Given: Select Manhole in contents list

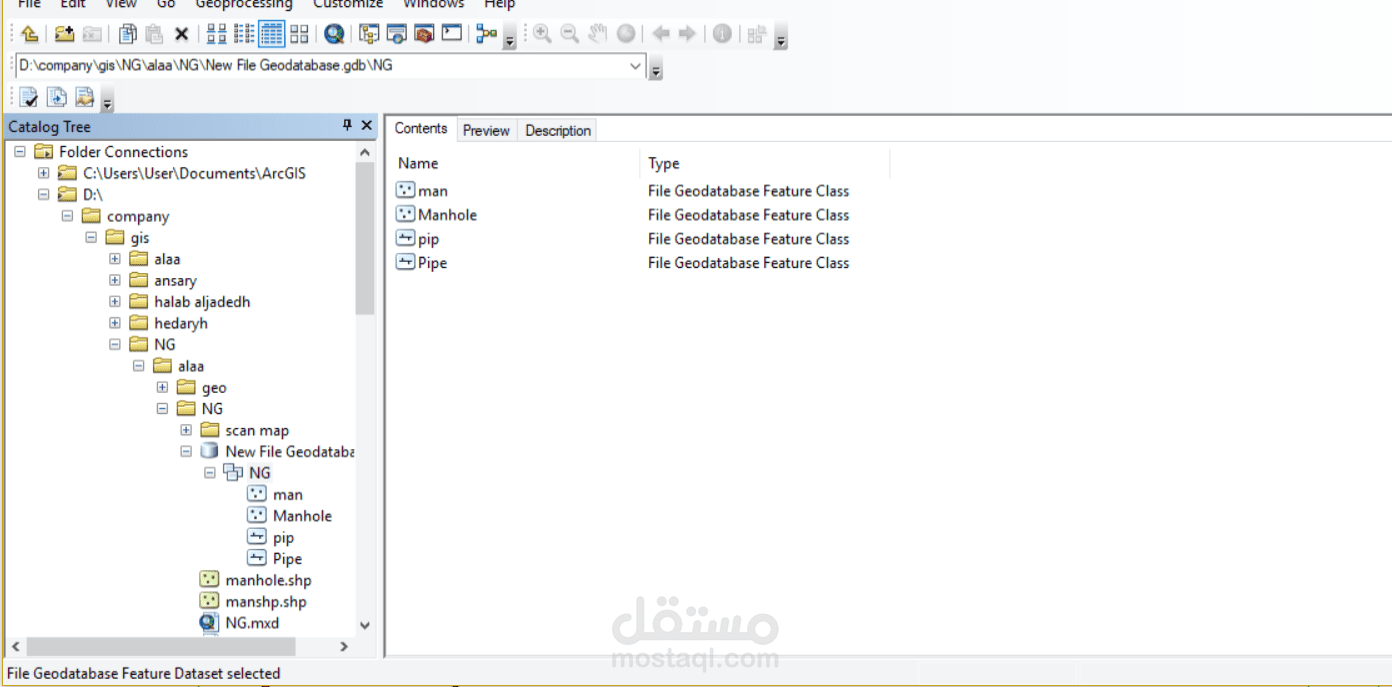Looking at the screenshot, I should [447, 215].
